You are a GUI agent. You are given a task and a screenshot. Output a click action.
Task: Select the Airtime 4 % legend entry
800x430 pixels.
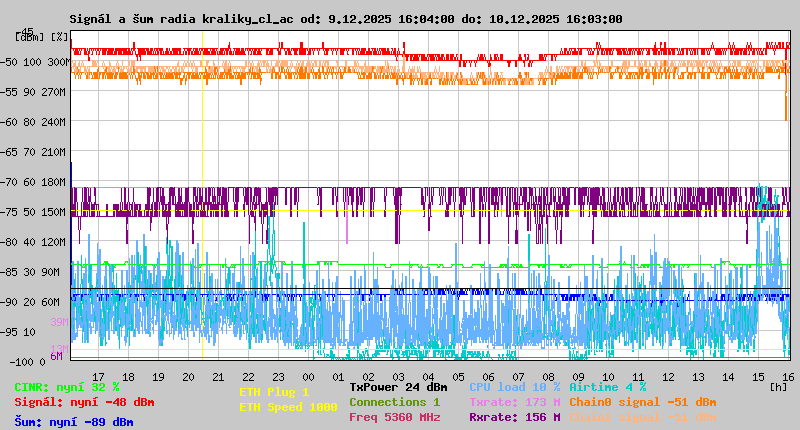(x=607, y=387)
